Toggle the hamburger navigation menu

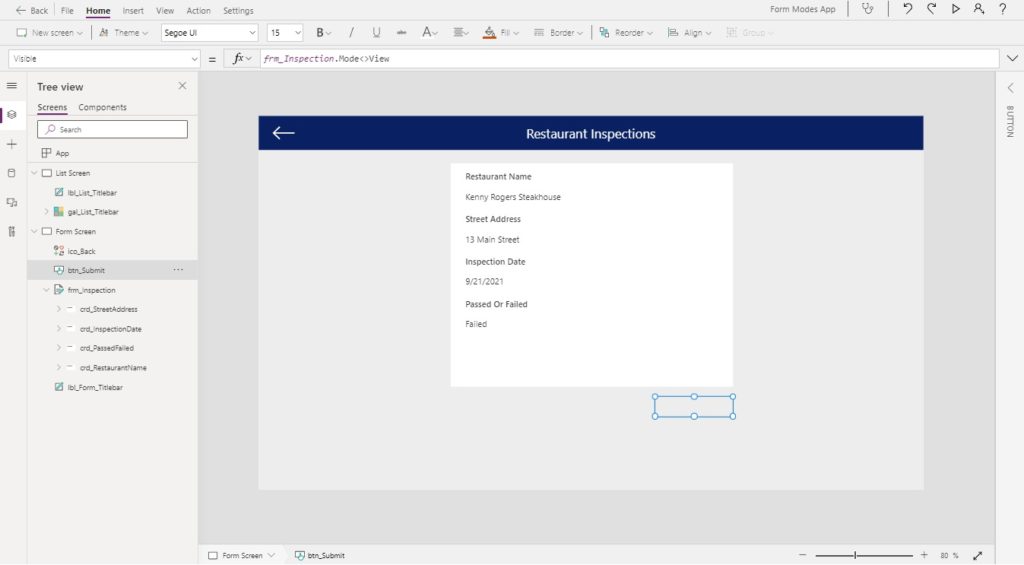[12, 86]
